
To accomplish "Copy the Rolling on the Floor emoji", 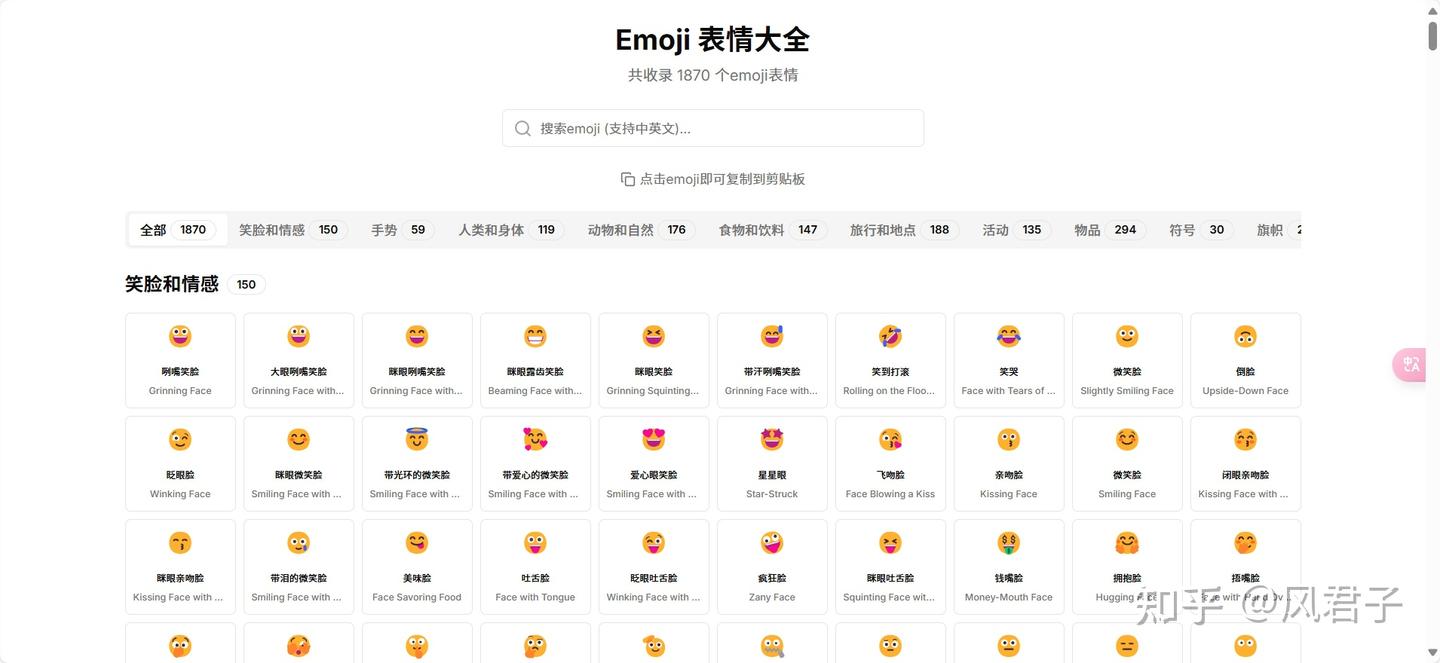I will tap(890, 360).
